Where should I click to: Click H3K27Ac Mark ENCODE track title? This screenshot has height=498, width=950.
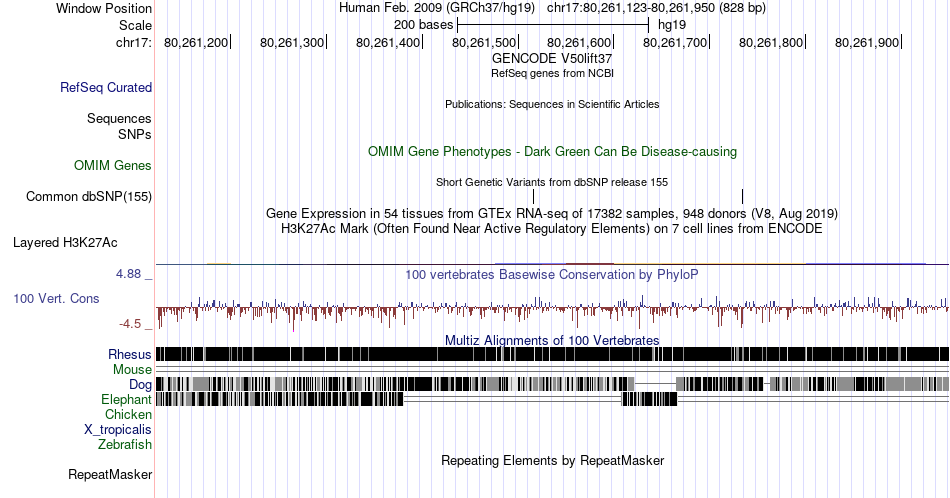point(552,228)
